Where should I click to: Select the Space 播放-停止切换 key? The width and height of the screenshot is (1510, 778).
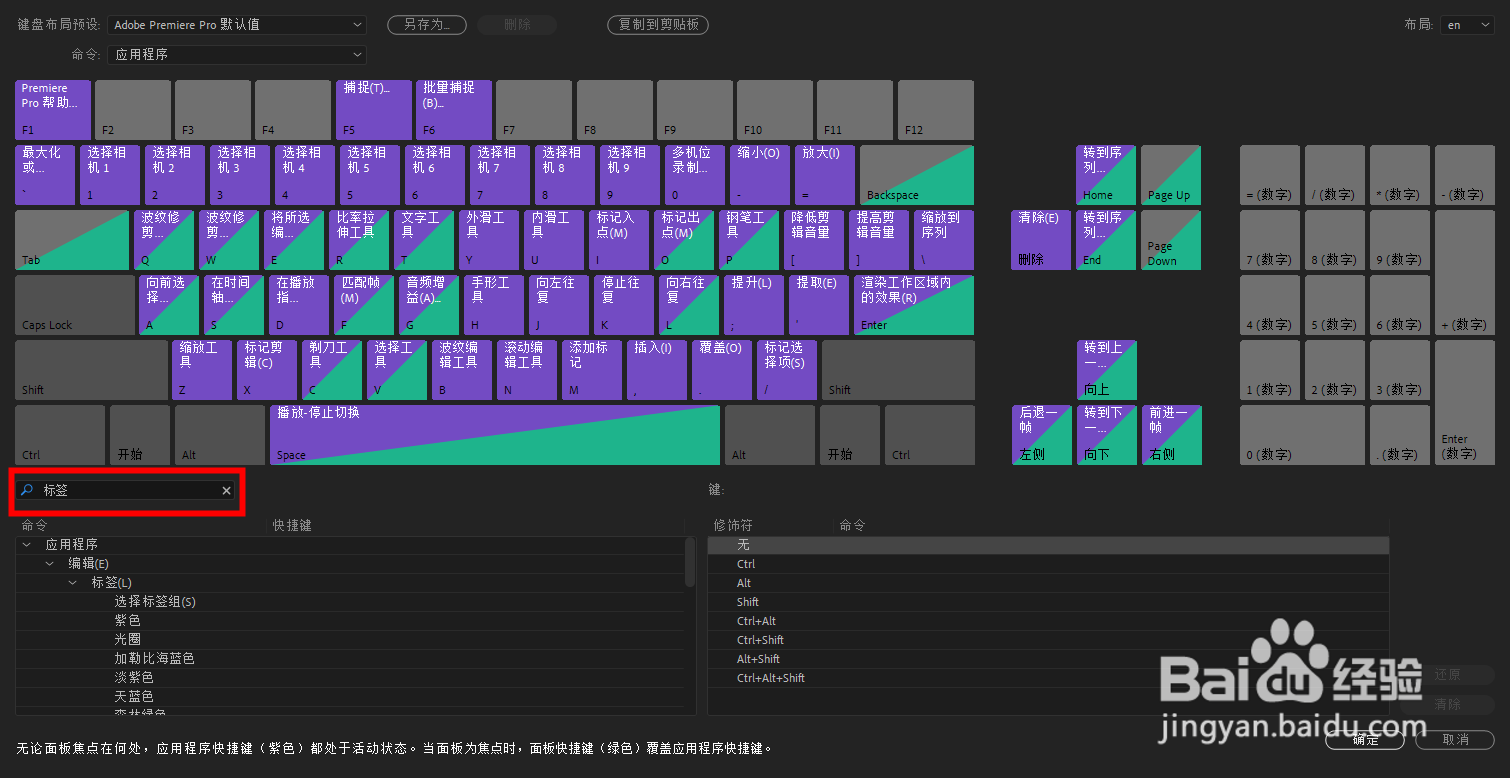tap(495, 435)
